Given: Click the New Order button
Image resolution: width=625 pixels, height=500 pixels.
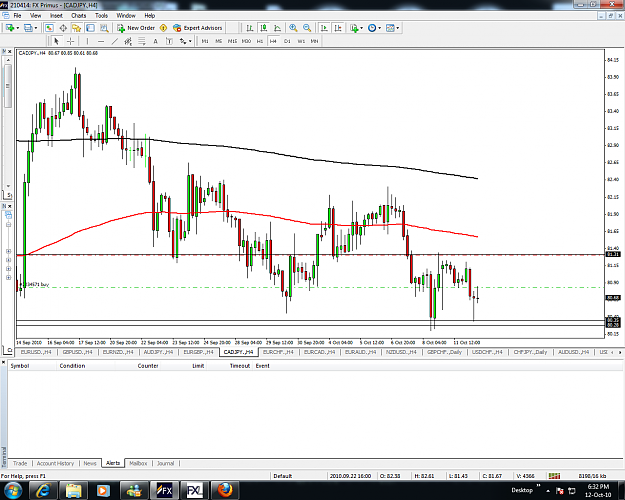Looking at the screenshot, I should tap(136, 28).
